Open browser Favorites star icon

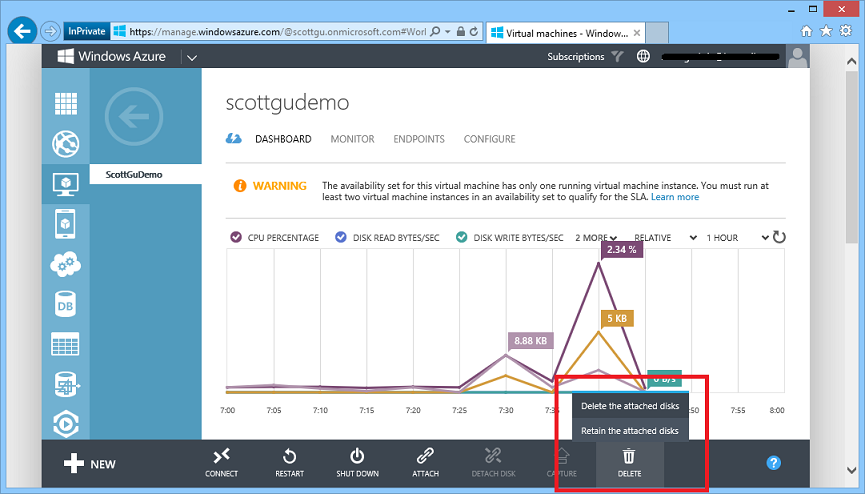pyautogui.click(x=826, y=30)
